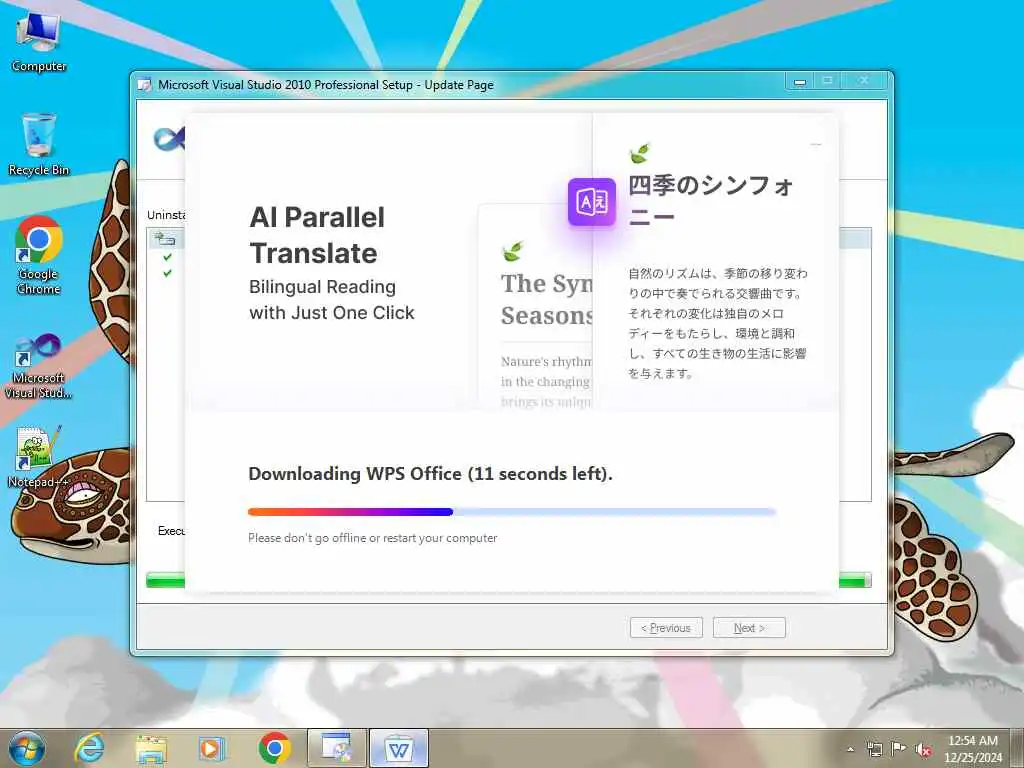Click the uninstall list header icon in Setup
Viewport: 1024px width, 768px height.
point(165,238)
